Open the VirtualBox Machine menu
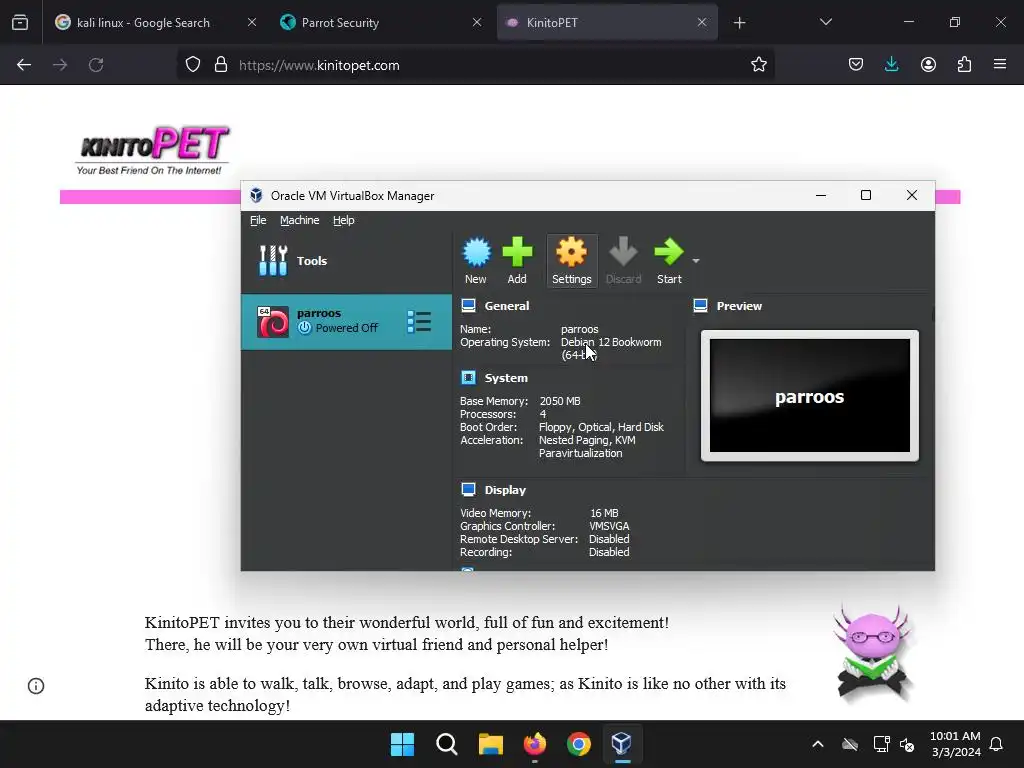Screen dimensions: 1024x768 [x=300, y=220]
